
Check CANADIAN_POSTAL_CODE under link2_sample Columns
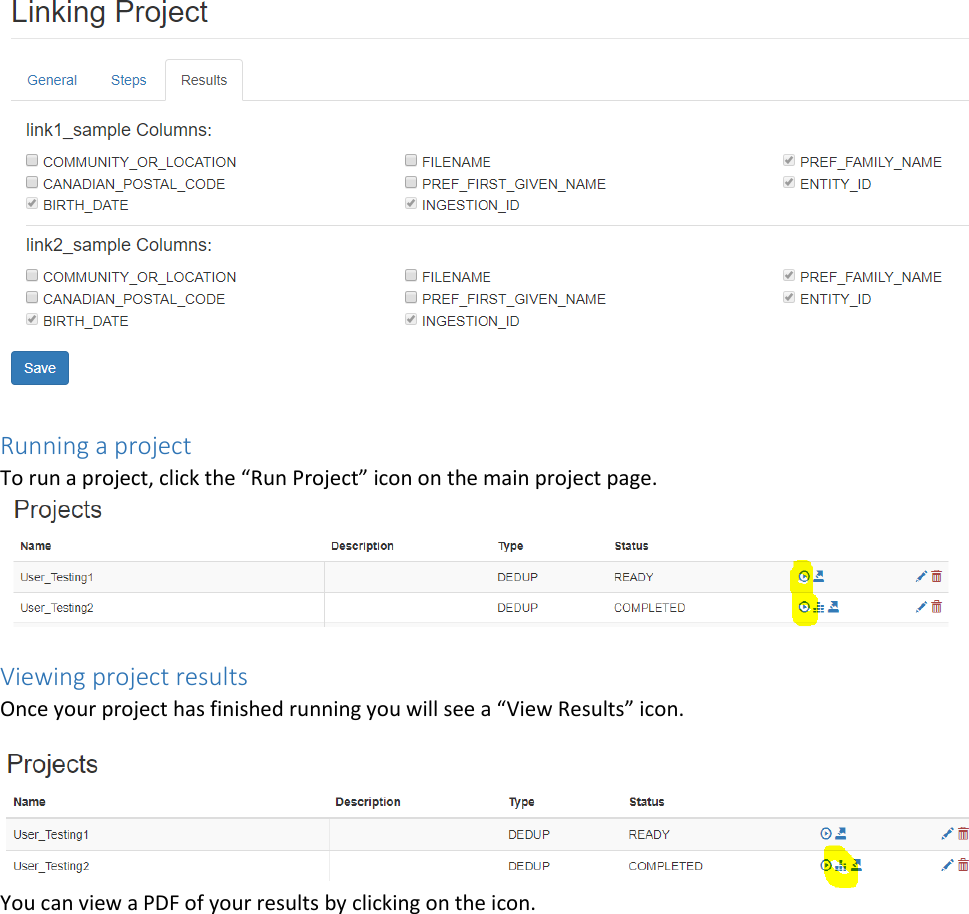coord(32,297)
